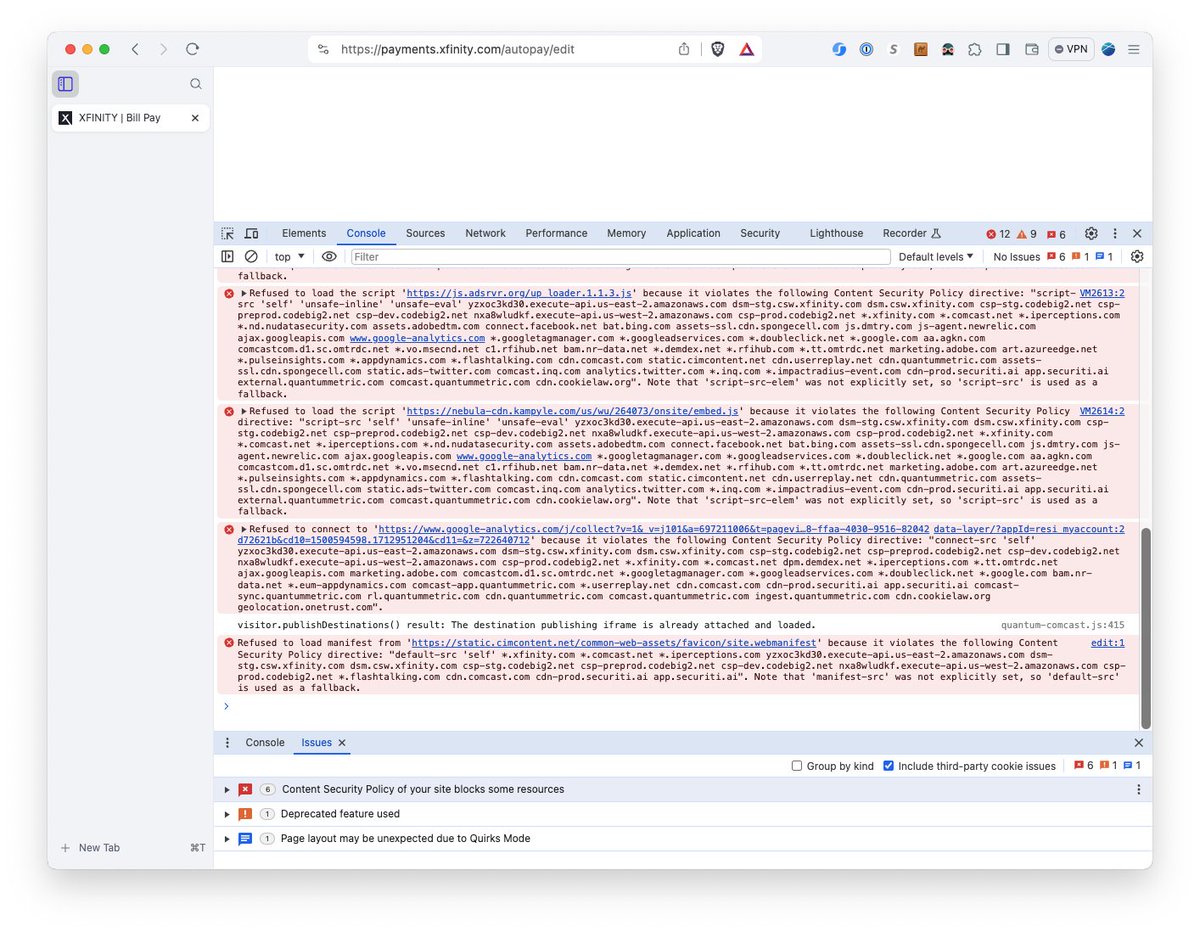The image size is (1200, 932).
Task: Clear the console with the ban icon
Action: [251, 257]
